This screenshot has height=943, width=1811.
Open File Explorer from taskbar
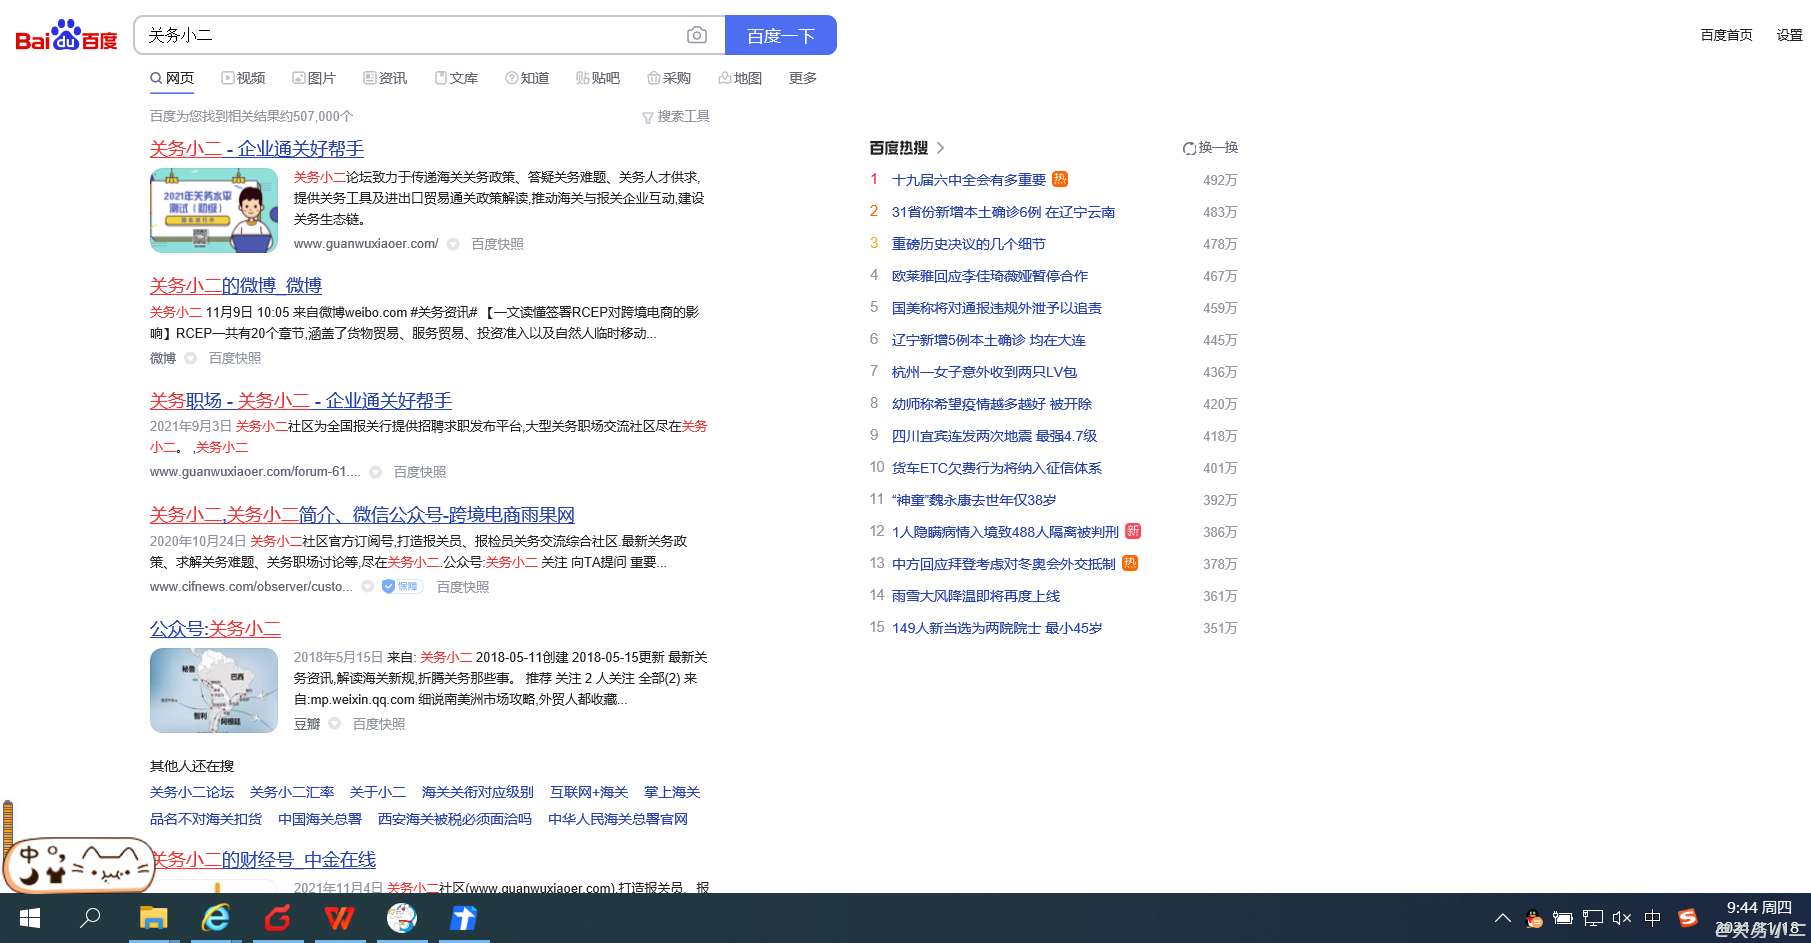tap(153, 918)
